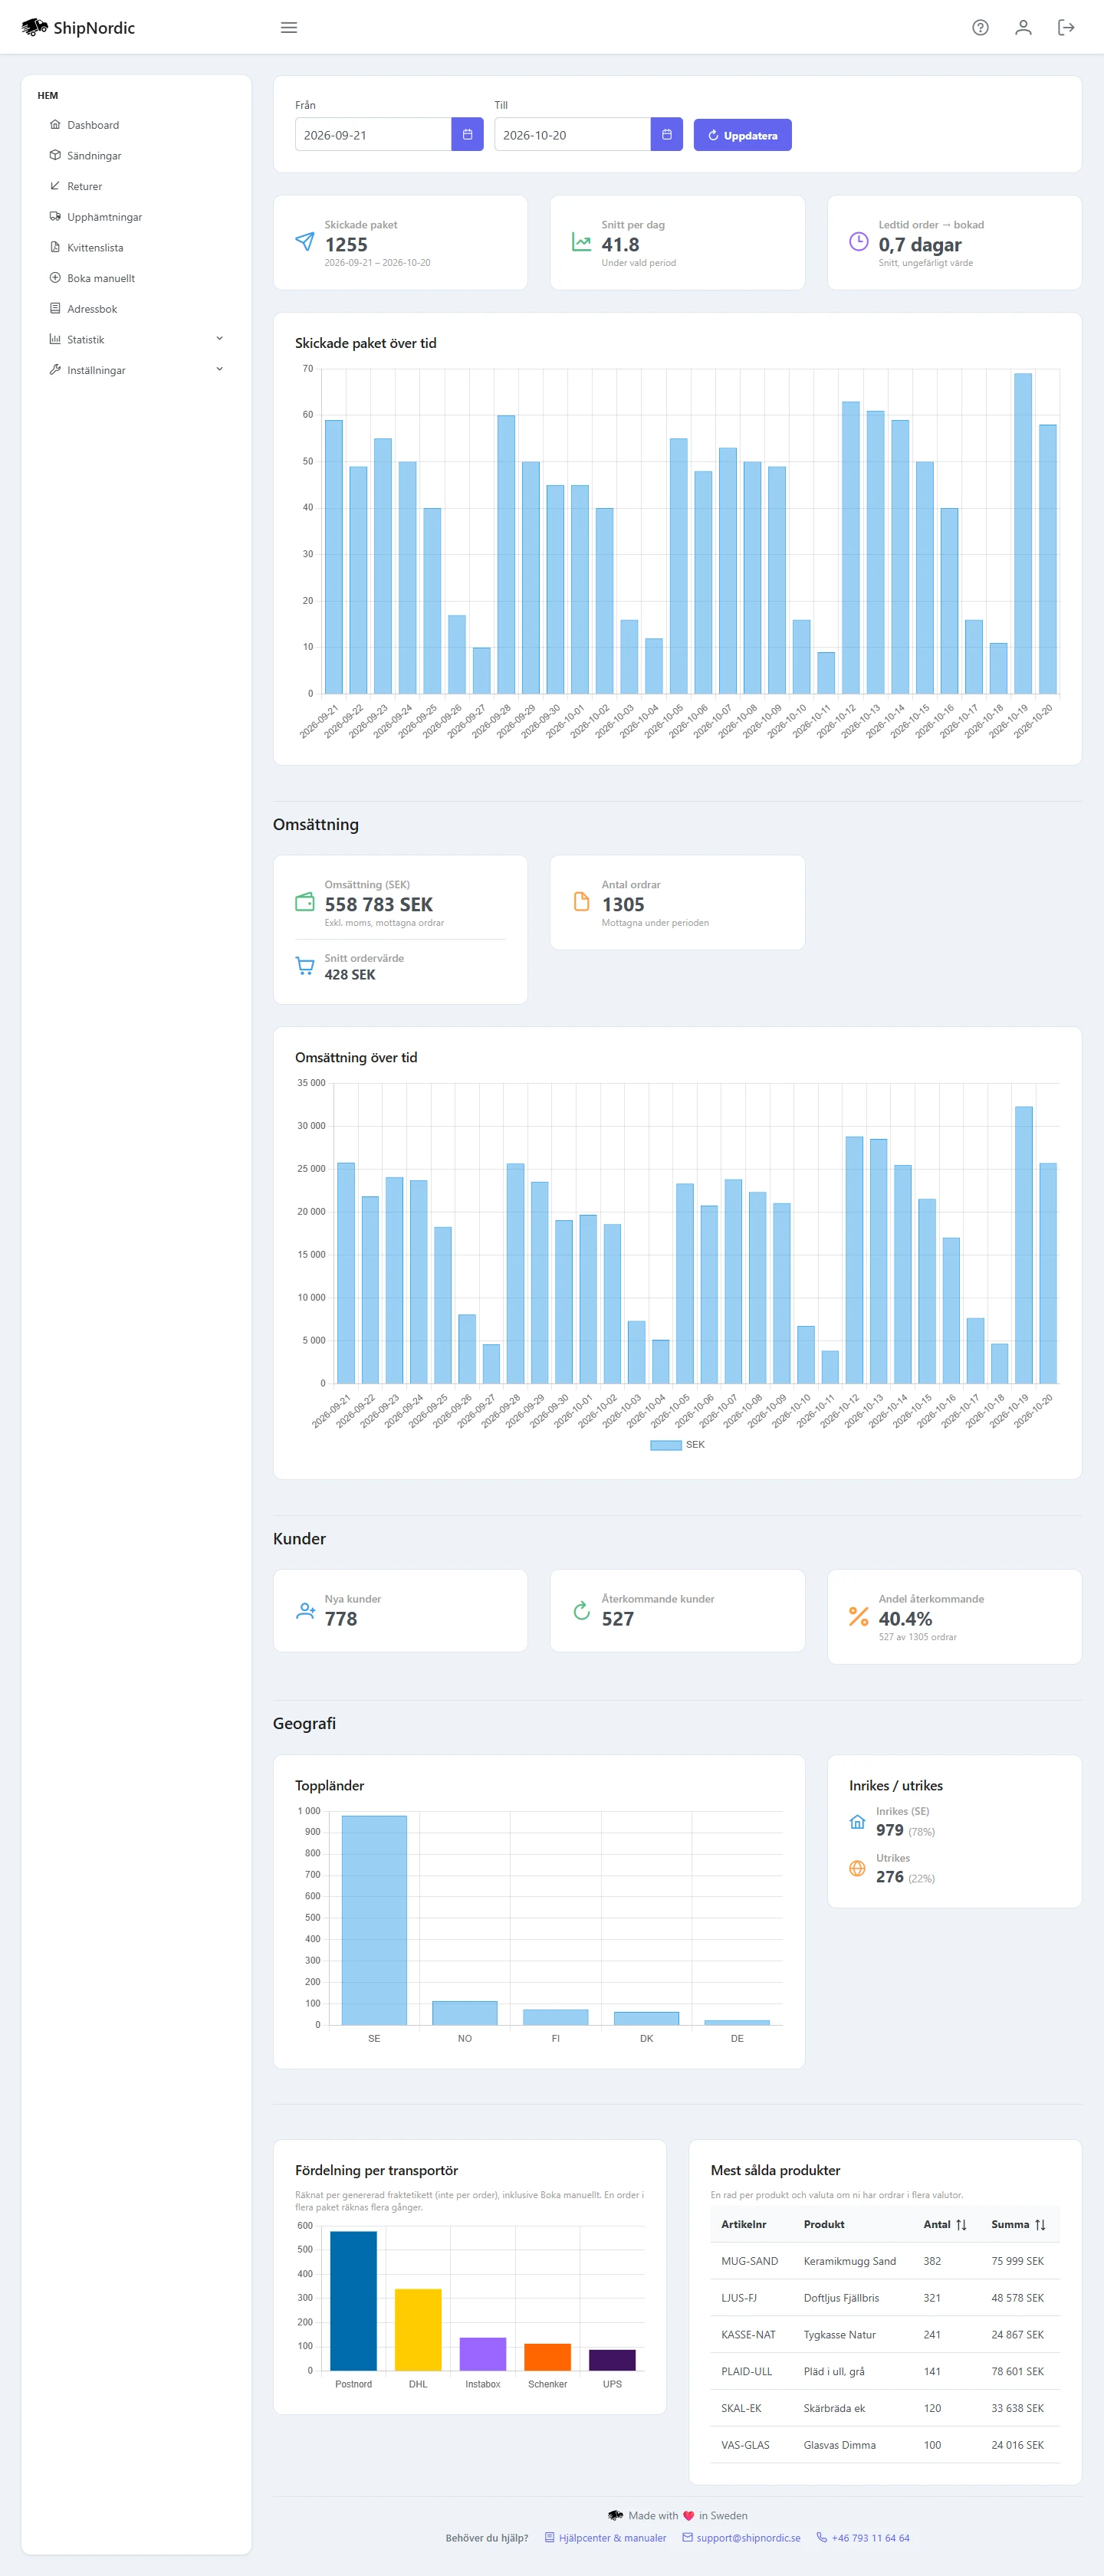
Task: Click the logout icon in header
Action: tap(1066, 28)
